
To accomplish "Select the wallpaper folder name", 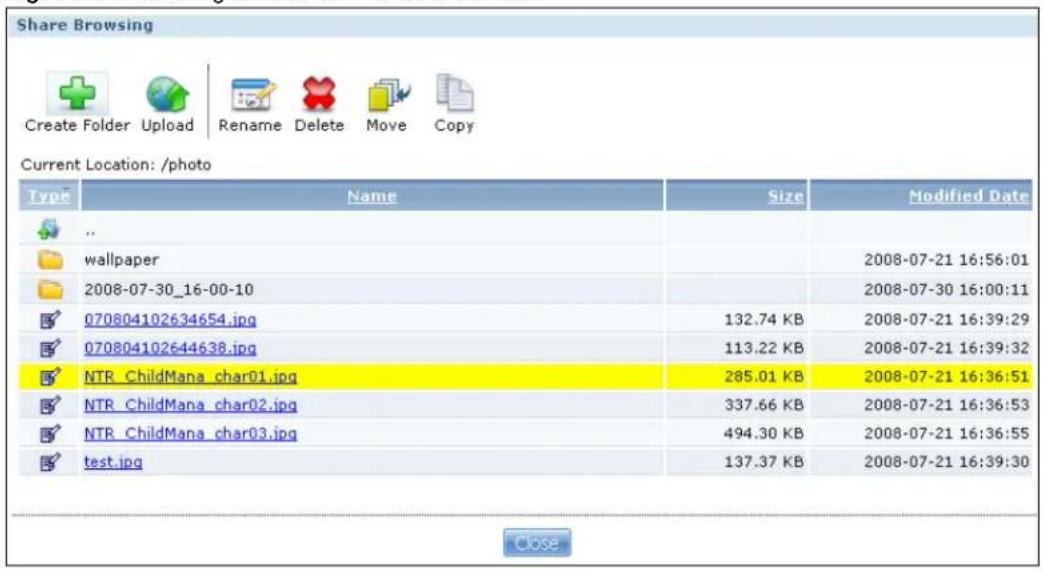I will click(x=122, y=260).
